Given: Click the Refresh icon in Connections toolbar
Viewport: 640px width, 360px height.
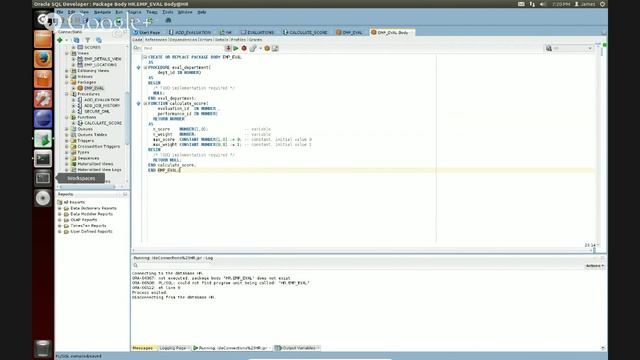Looking at the screenshot, I should (x=76, y=40).
